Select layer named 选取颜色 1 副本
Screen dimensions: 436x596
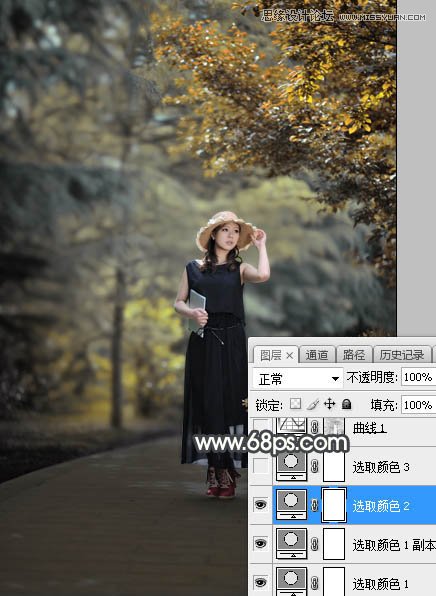click(394, 545)
